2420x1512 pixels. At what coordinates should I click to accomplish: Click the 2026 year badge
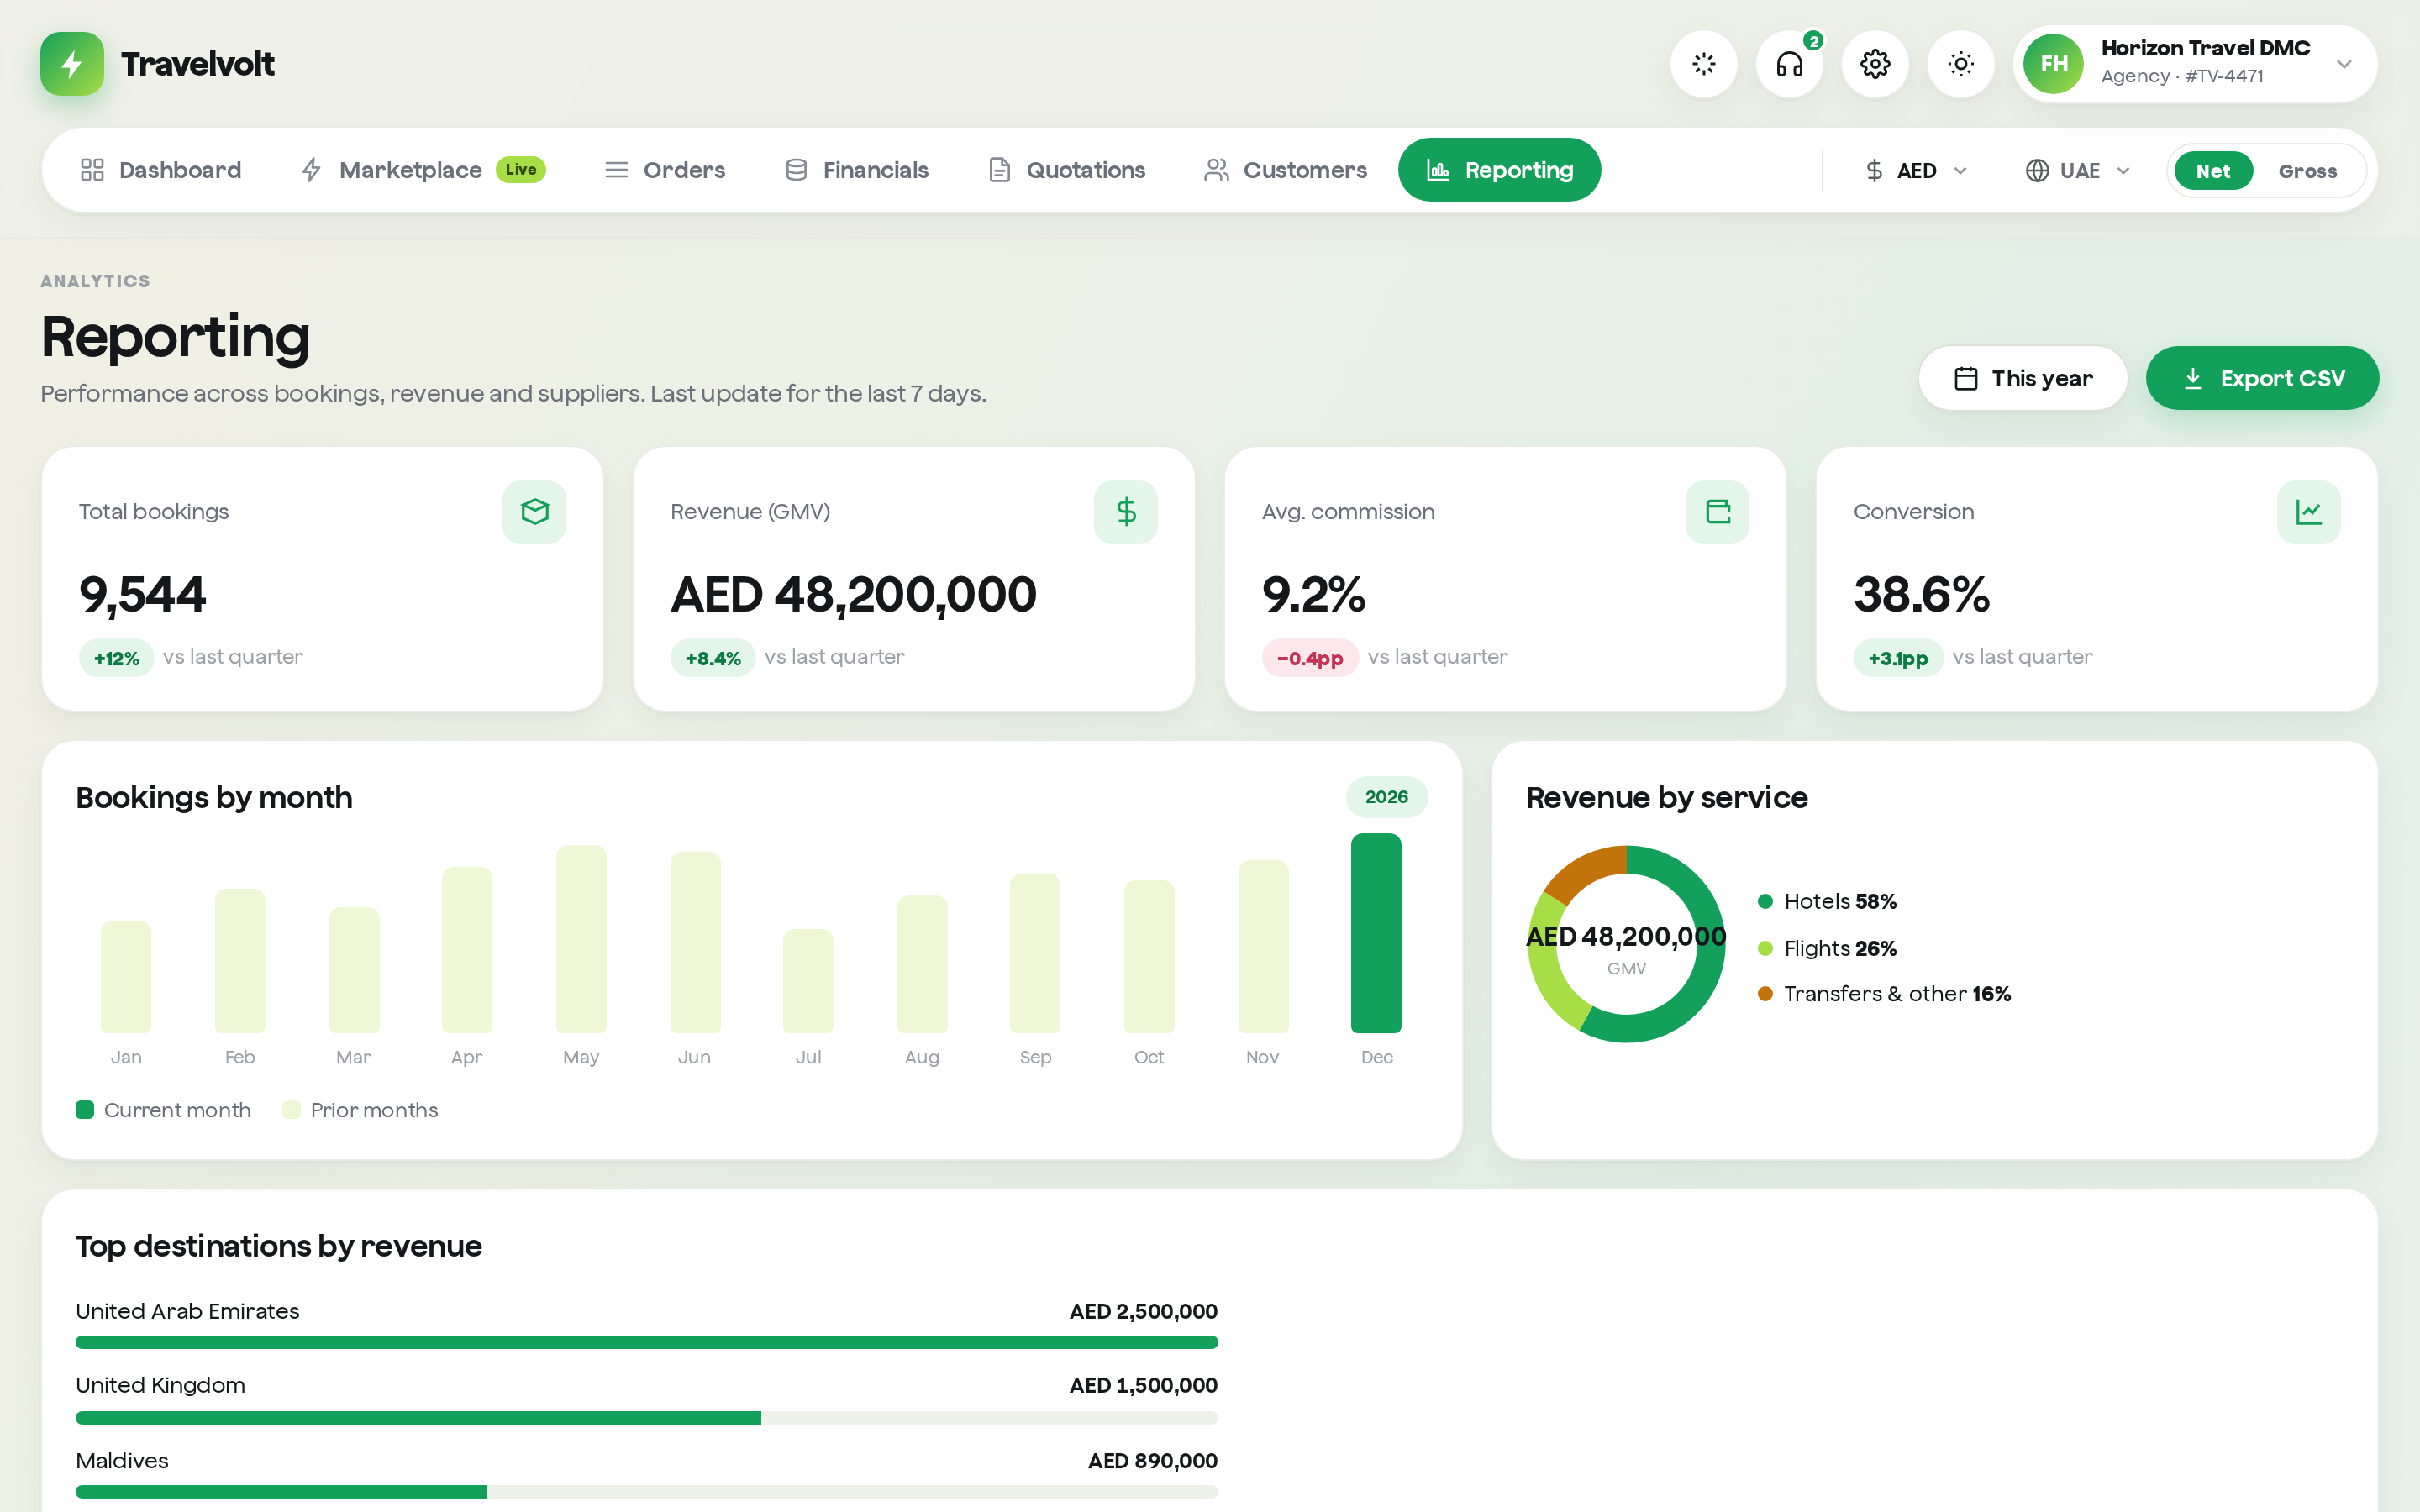click(1386, 797)
